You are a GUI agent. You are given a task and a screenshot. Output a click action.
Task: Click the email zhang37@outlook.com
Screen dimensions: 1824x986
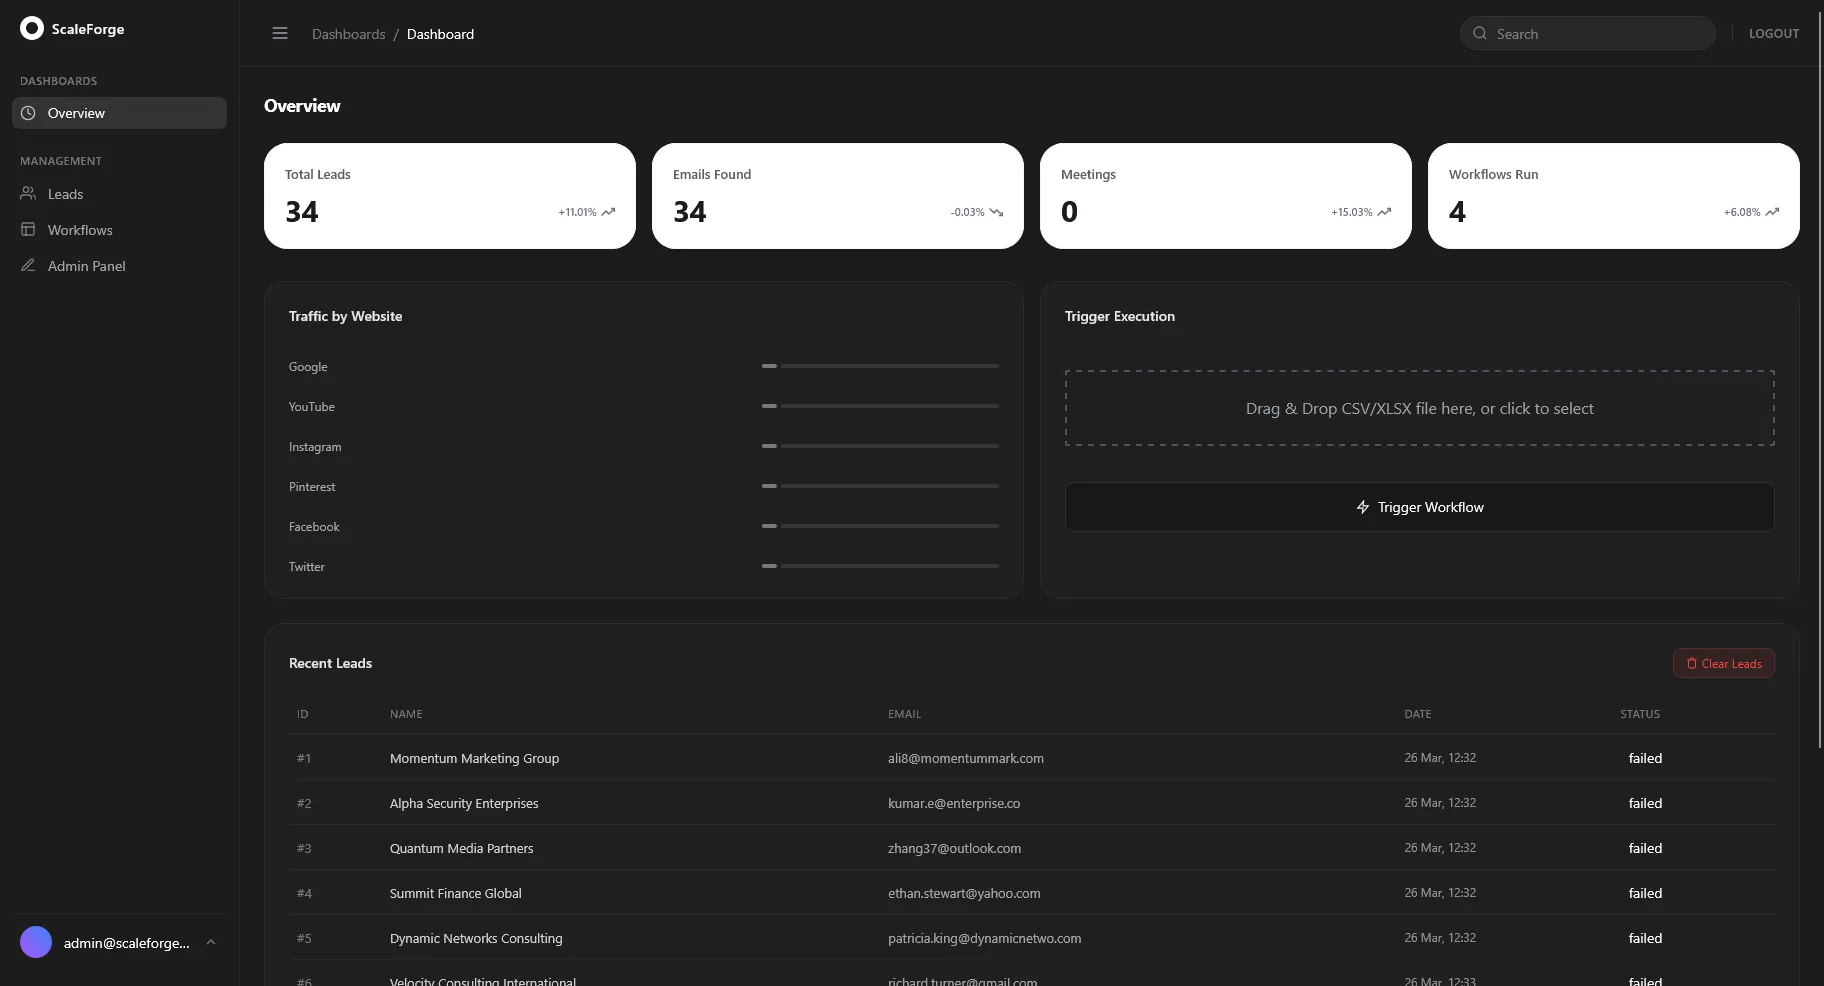(x=955, y=848)
